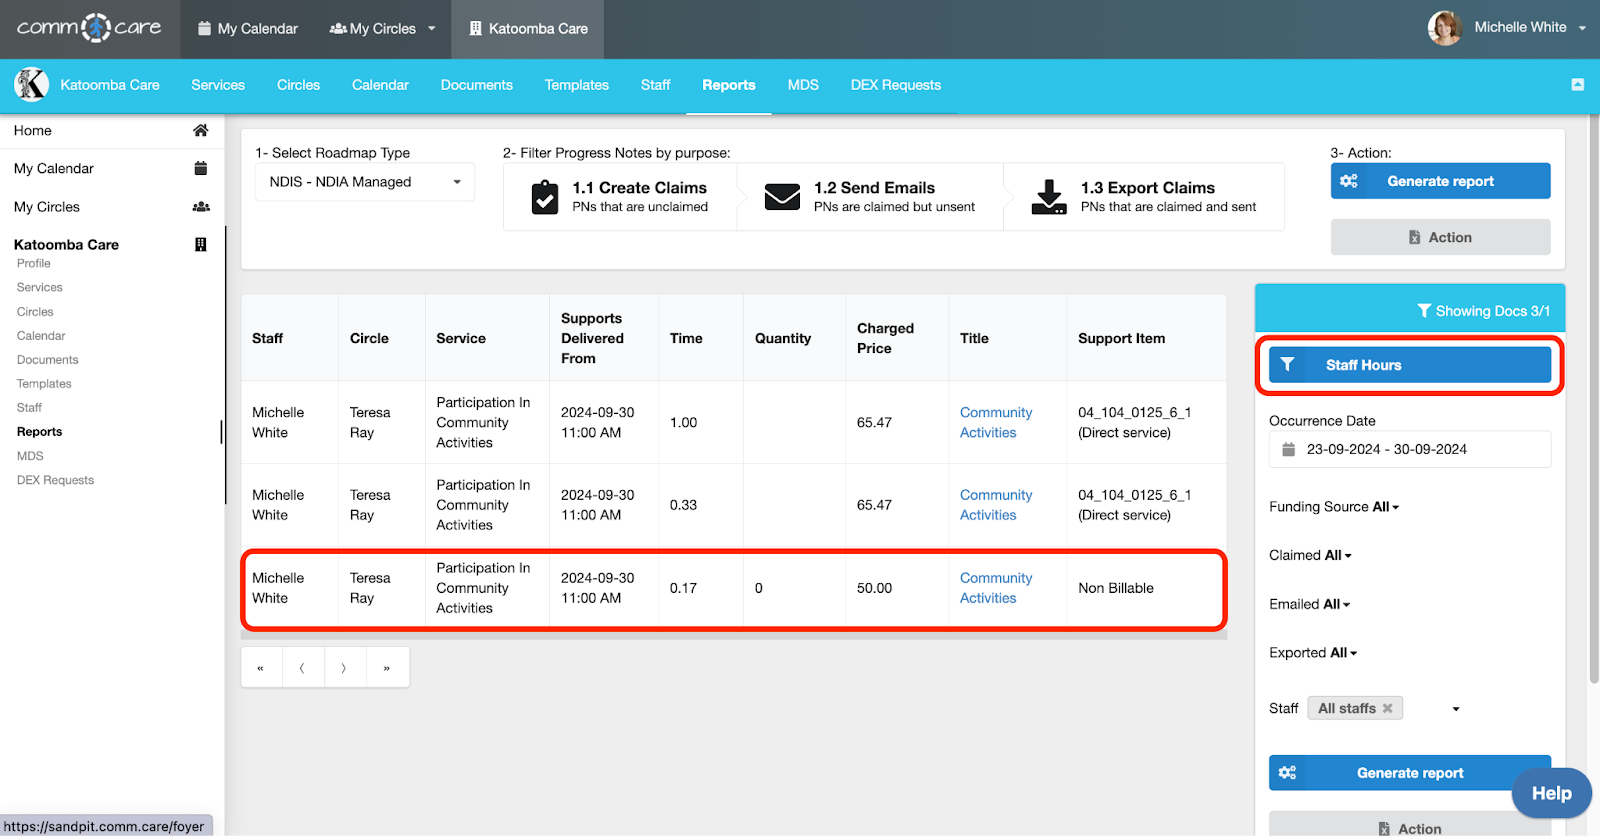Image resolution: width=1600 pixels, height=836 pixels.
Task: Open the MDS tab
Action: (803, 85)
